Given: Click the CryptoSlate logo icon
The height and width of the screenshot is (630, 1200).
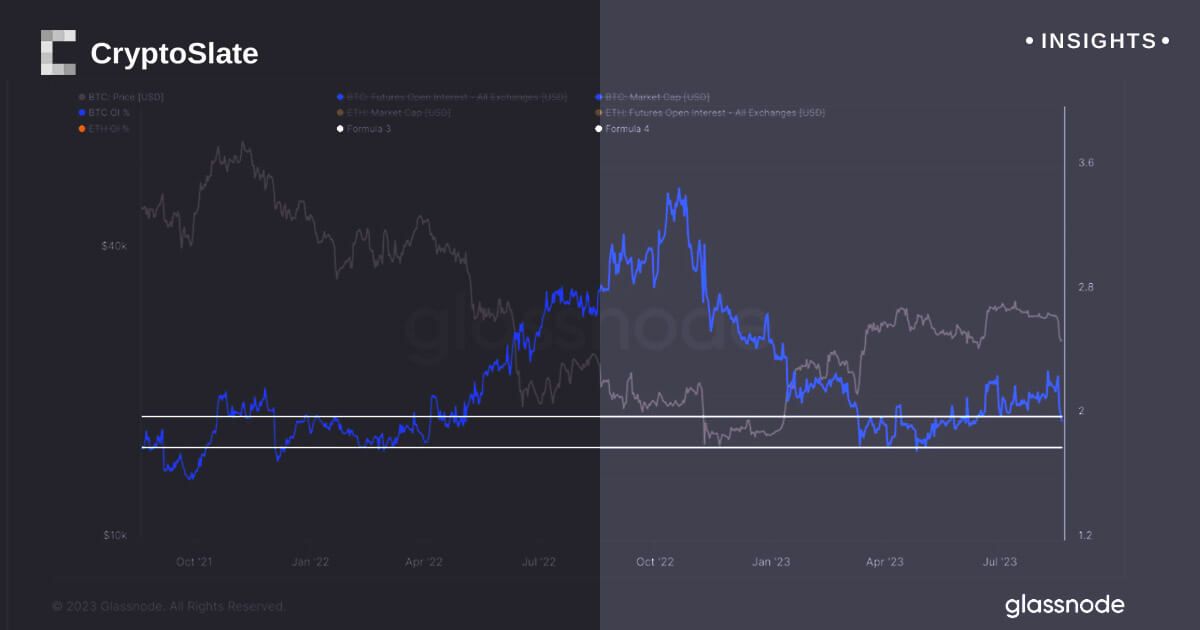Looking at the screenshot, I should pyautogui.click(x=58, y=52).
